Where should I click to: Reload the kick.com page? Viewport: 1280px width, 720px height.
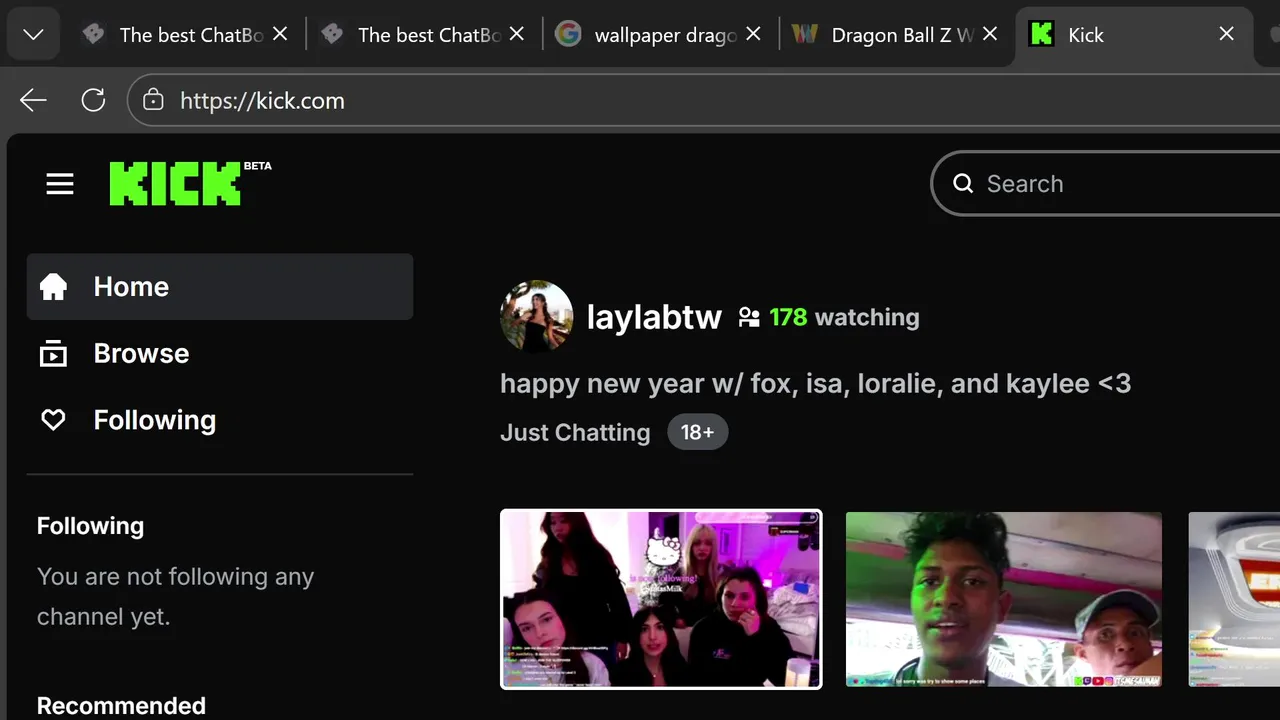(93, 100)
